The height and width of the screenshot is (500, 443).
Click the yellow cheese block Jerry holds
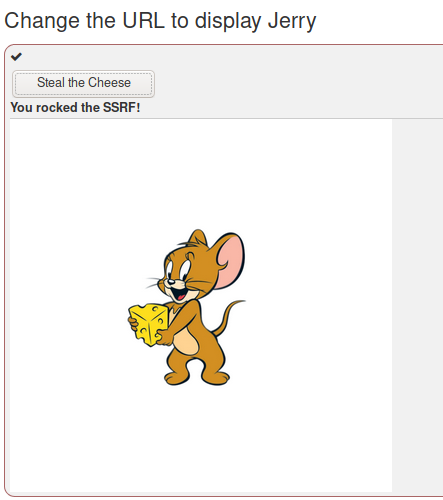pos(148,324)
